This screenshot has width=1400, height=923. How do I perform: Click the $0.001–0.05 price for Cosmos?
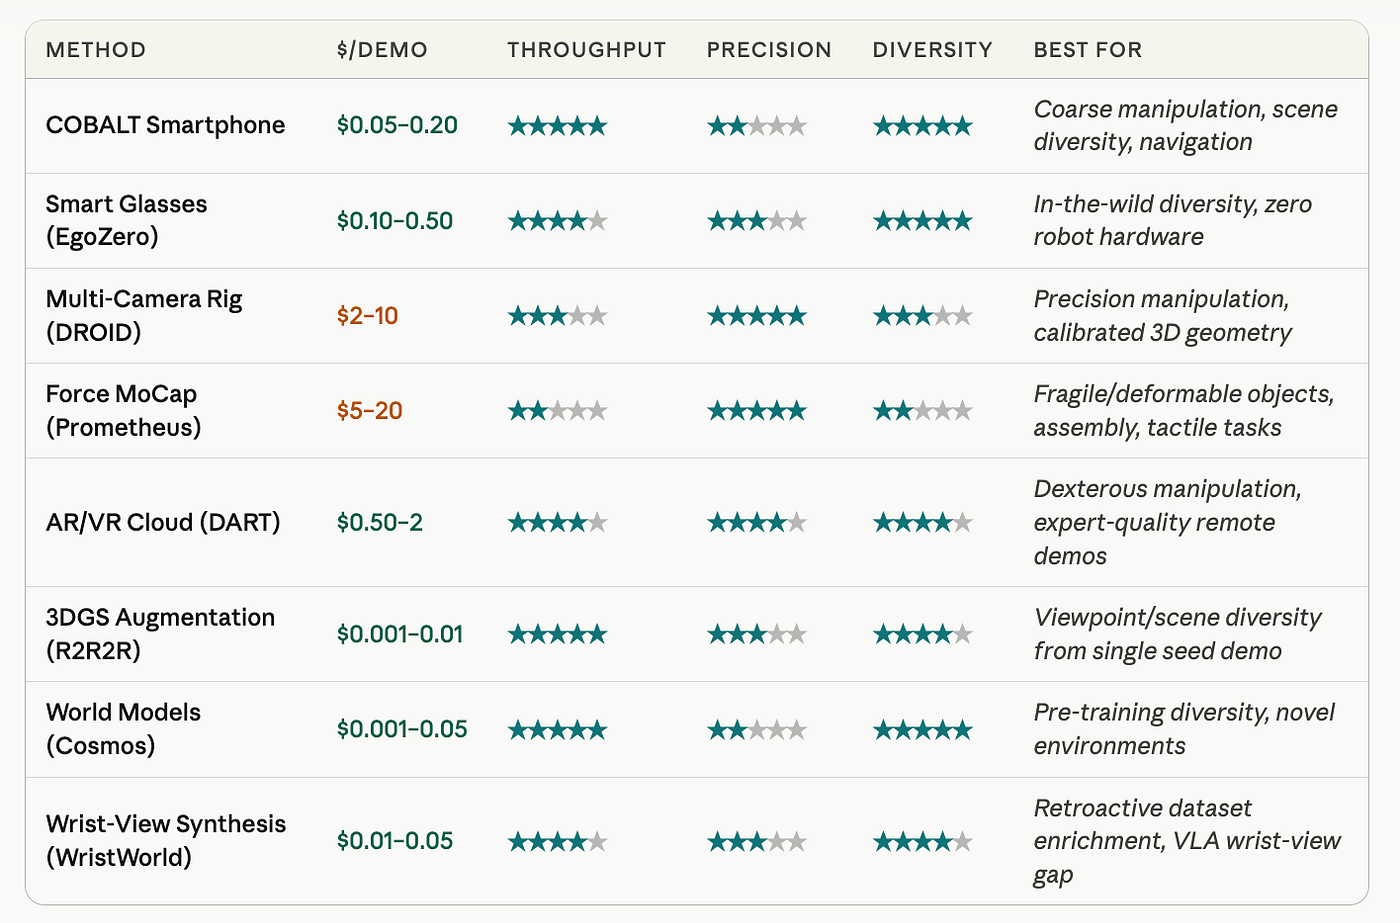(402, 729)
